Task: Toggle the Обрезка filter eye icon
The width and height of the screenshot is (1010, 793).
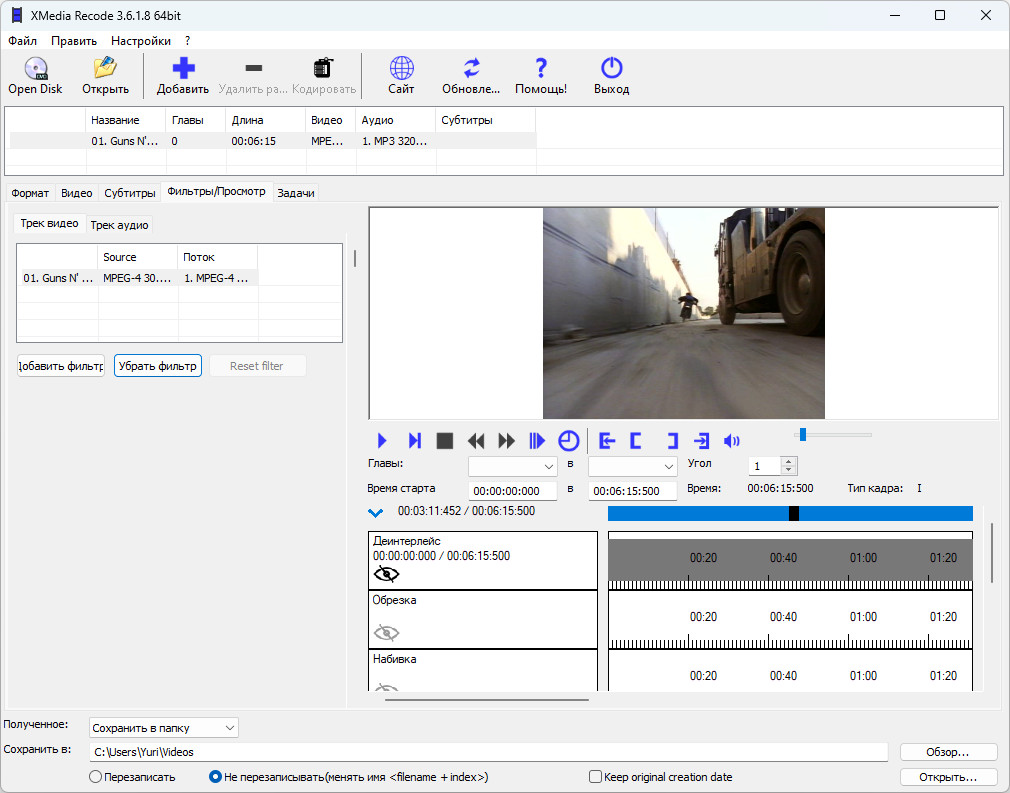Action: coord(386,632)
